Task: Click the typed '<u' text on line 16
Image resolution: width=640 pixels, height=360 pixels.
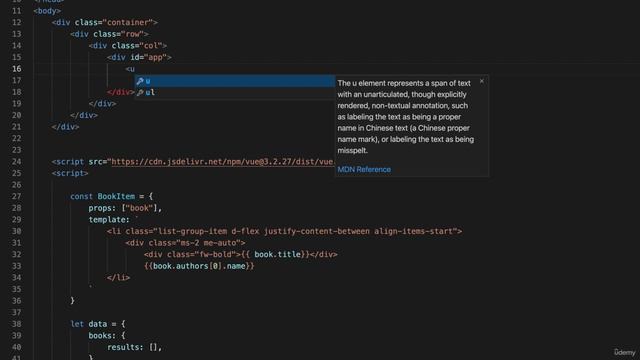Action: point(130,69)
